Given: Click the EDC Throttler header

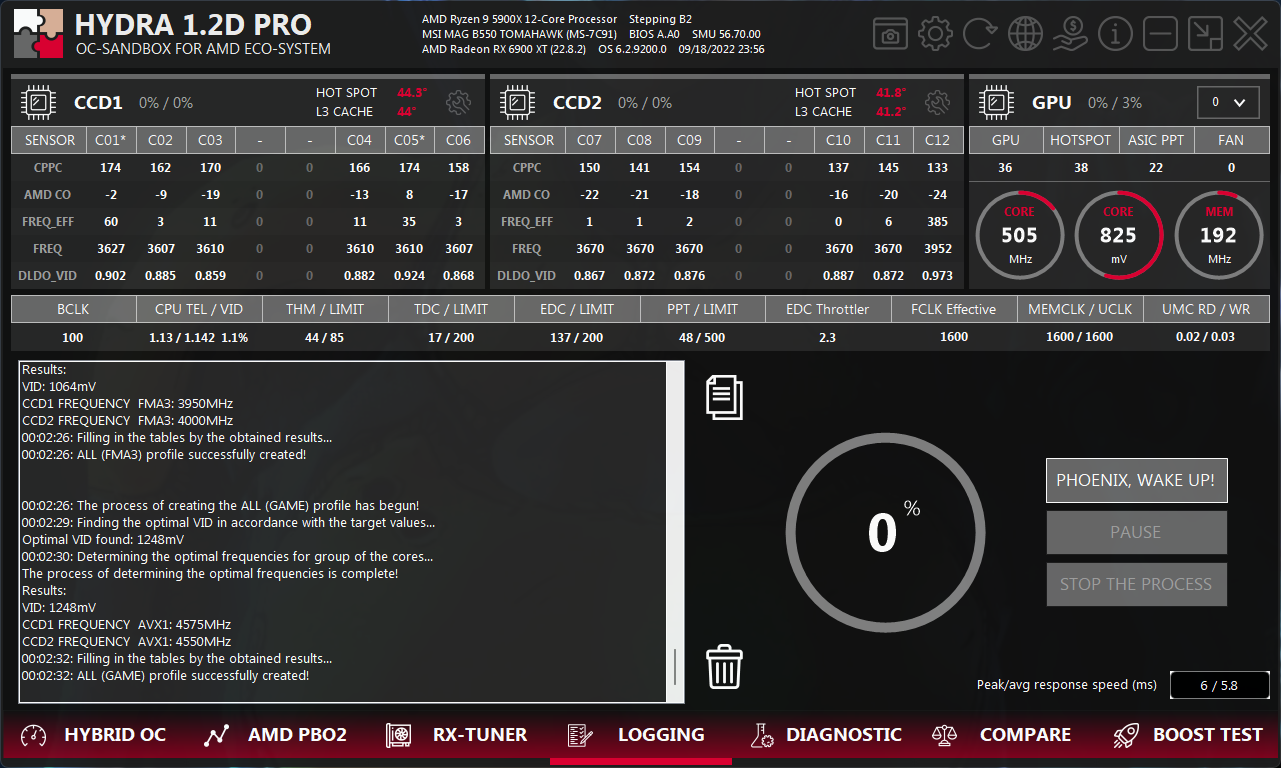Looking at the screenshot, I should (x=828, y=309).
